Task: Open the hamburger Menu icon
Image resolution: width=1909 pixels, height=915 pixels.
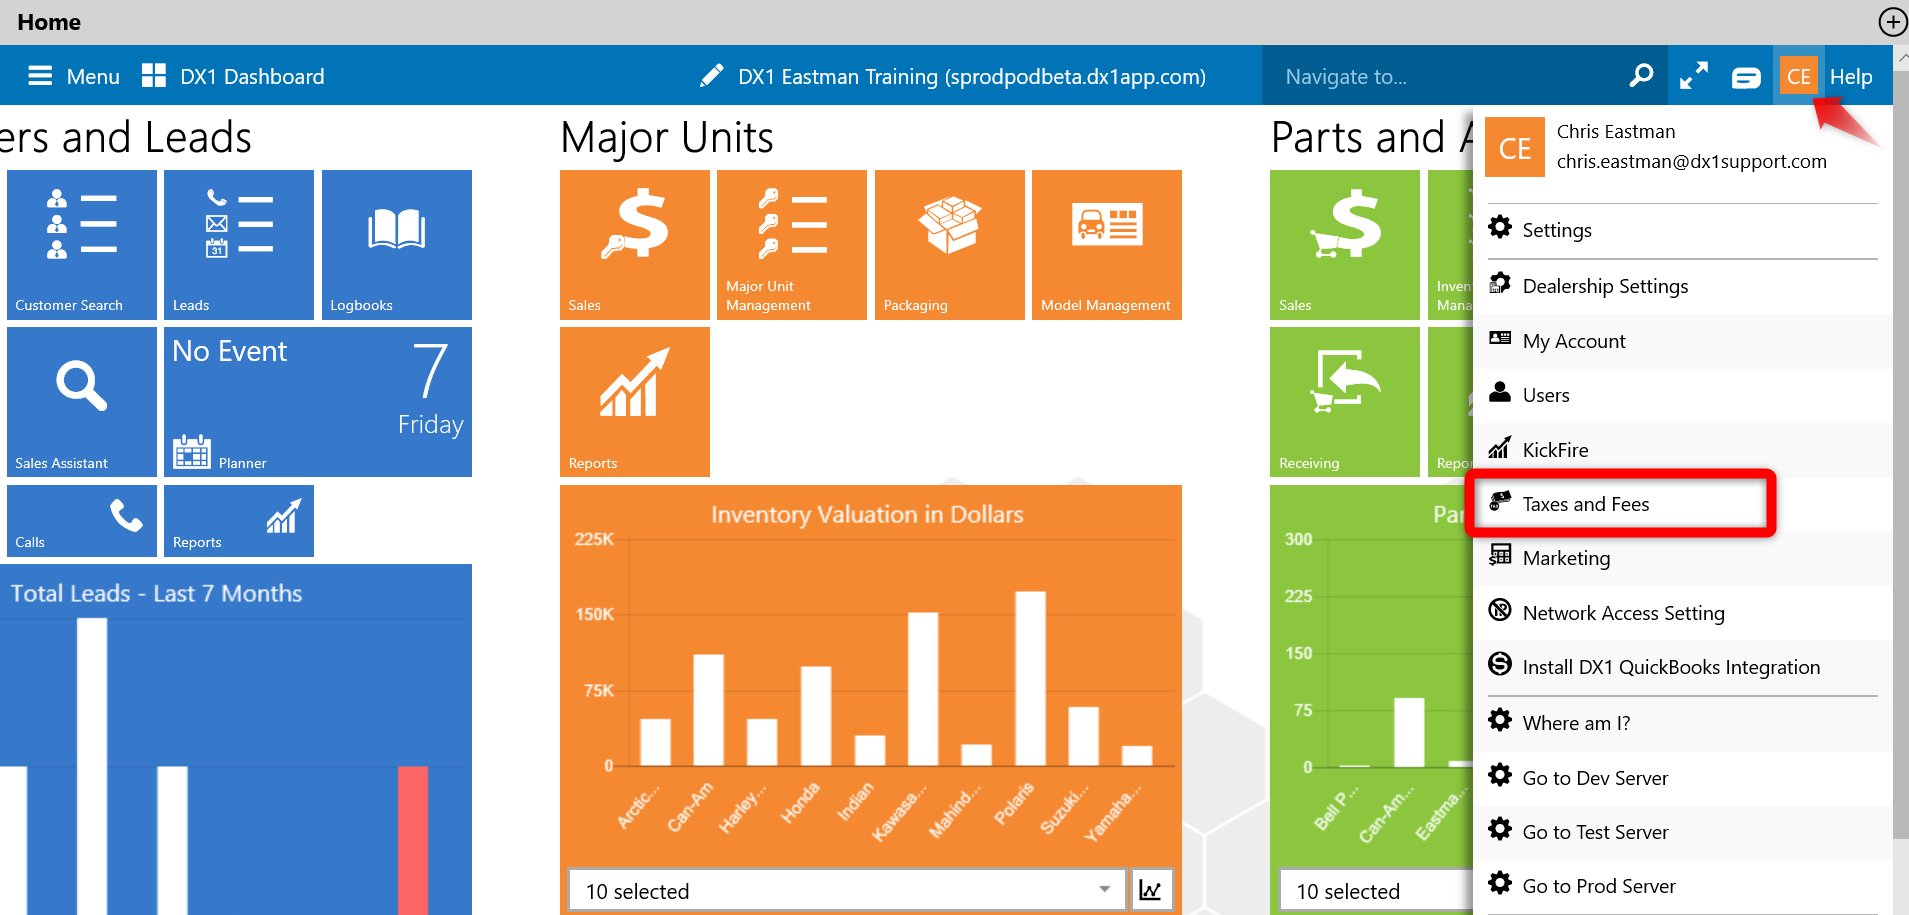Action: pyautogui.click(x=40, y=76)
